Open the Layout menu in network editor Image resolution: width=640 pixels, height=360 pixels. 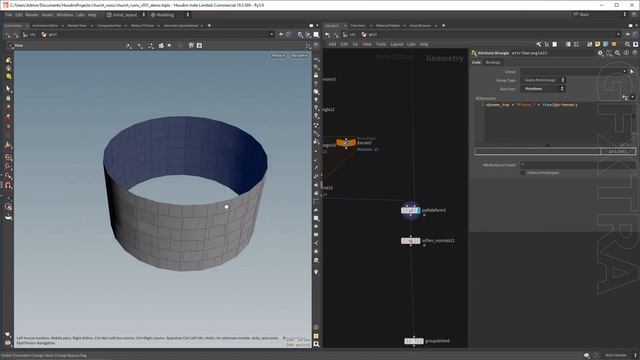(397, 44)
